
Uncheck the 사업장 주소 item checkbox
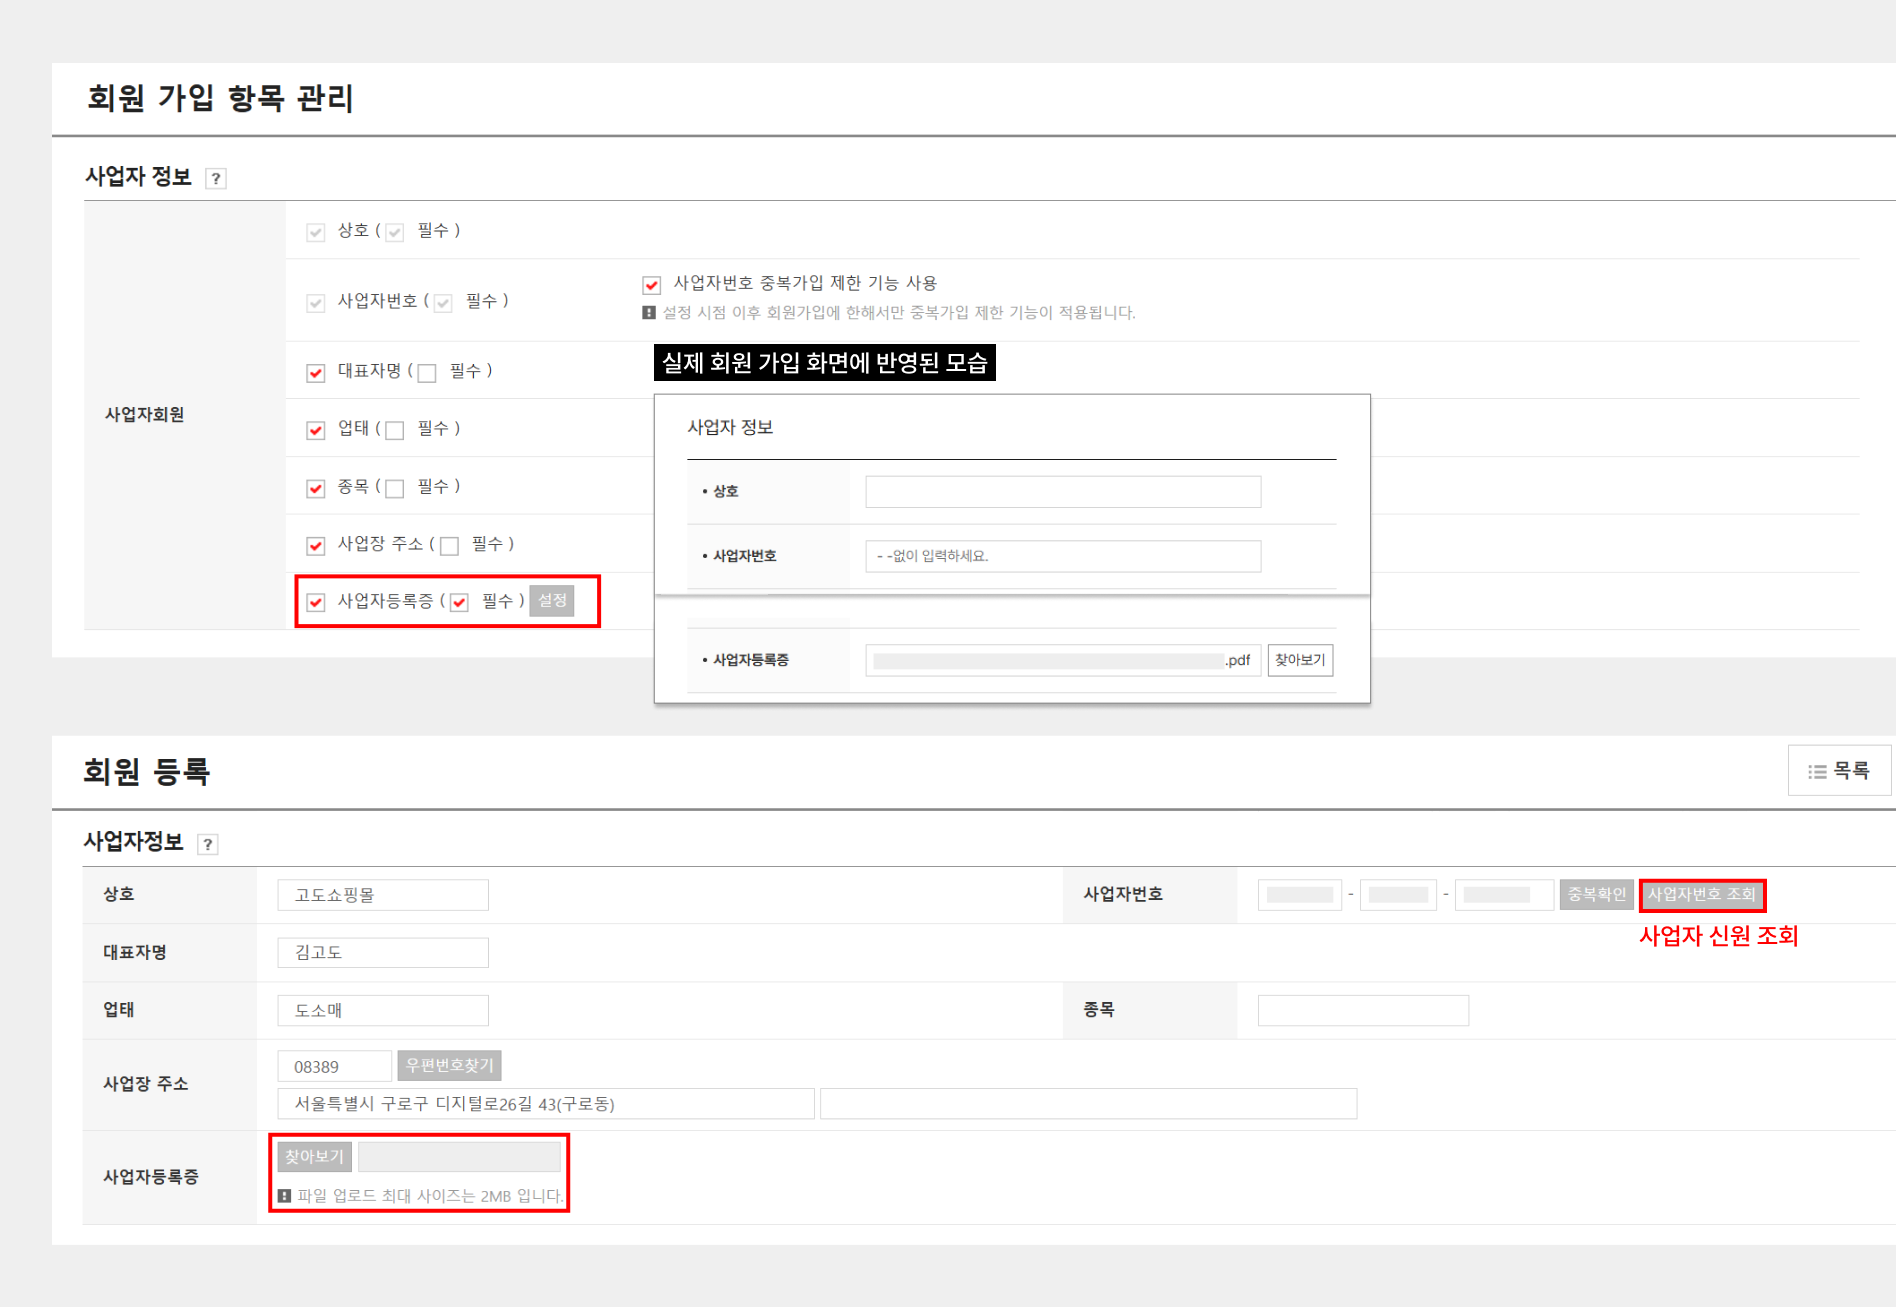pyautogui.click(x=316, y=545)
